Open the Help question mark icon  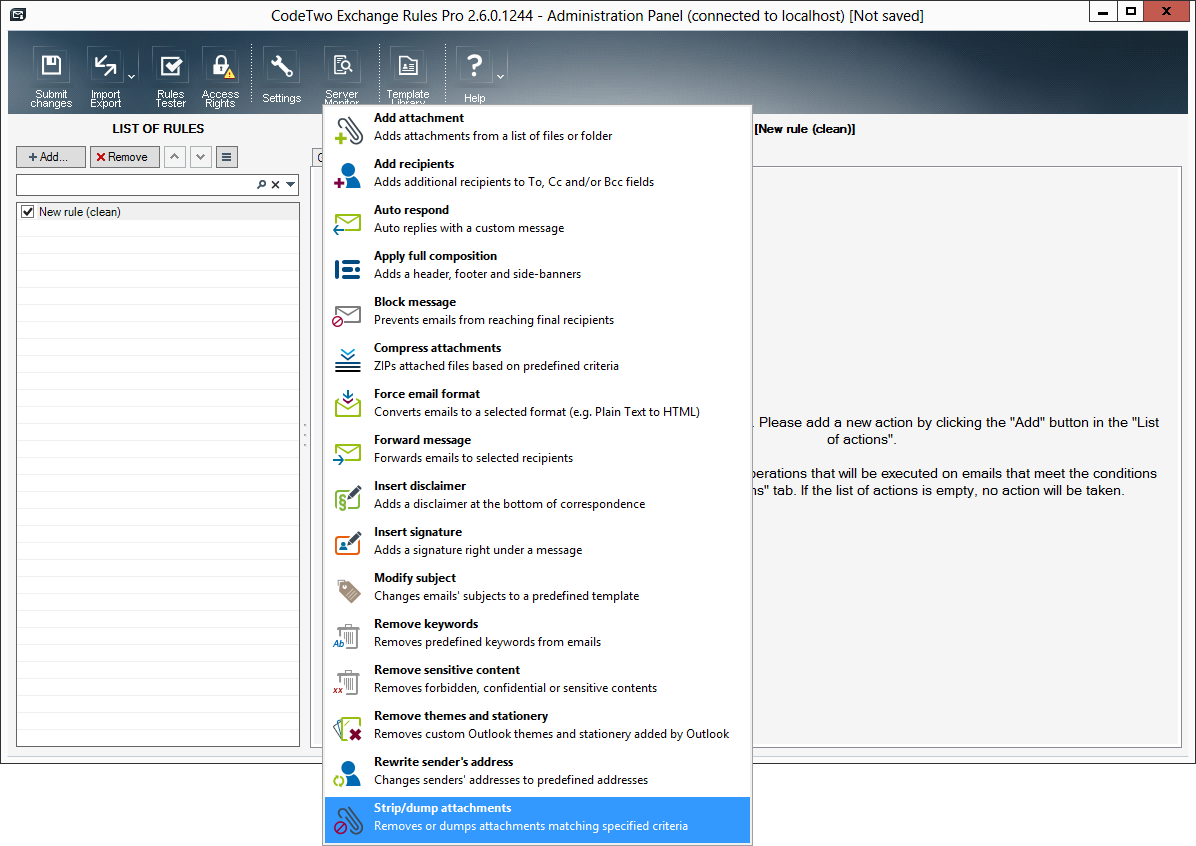[x=474, y=67]
